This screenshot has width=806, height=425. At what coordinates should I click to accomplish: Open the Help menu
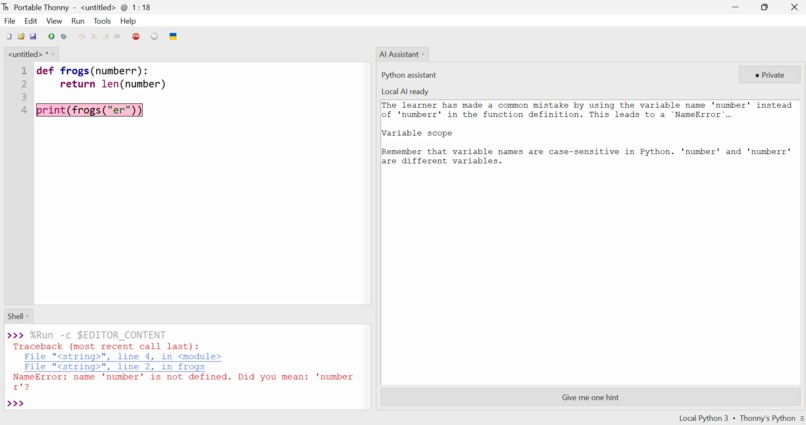[128, 21]
